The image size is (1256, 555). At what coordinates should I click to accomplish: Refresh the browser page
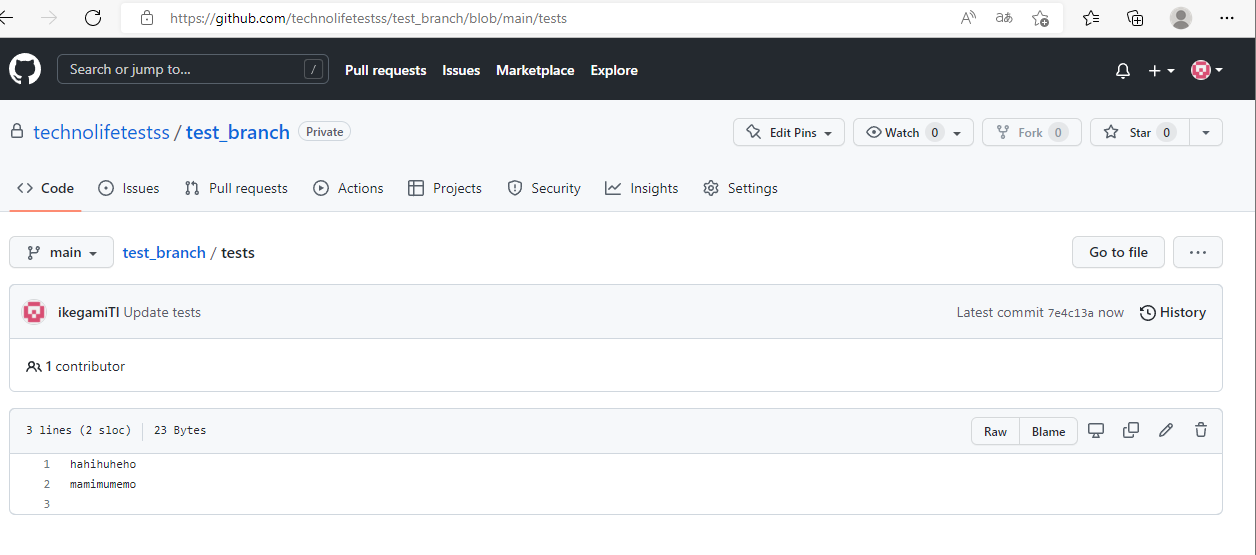point(93,18)
